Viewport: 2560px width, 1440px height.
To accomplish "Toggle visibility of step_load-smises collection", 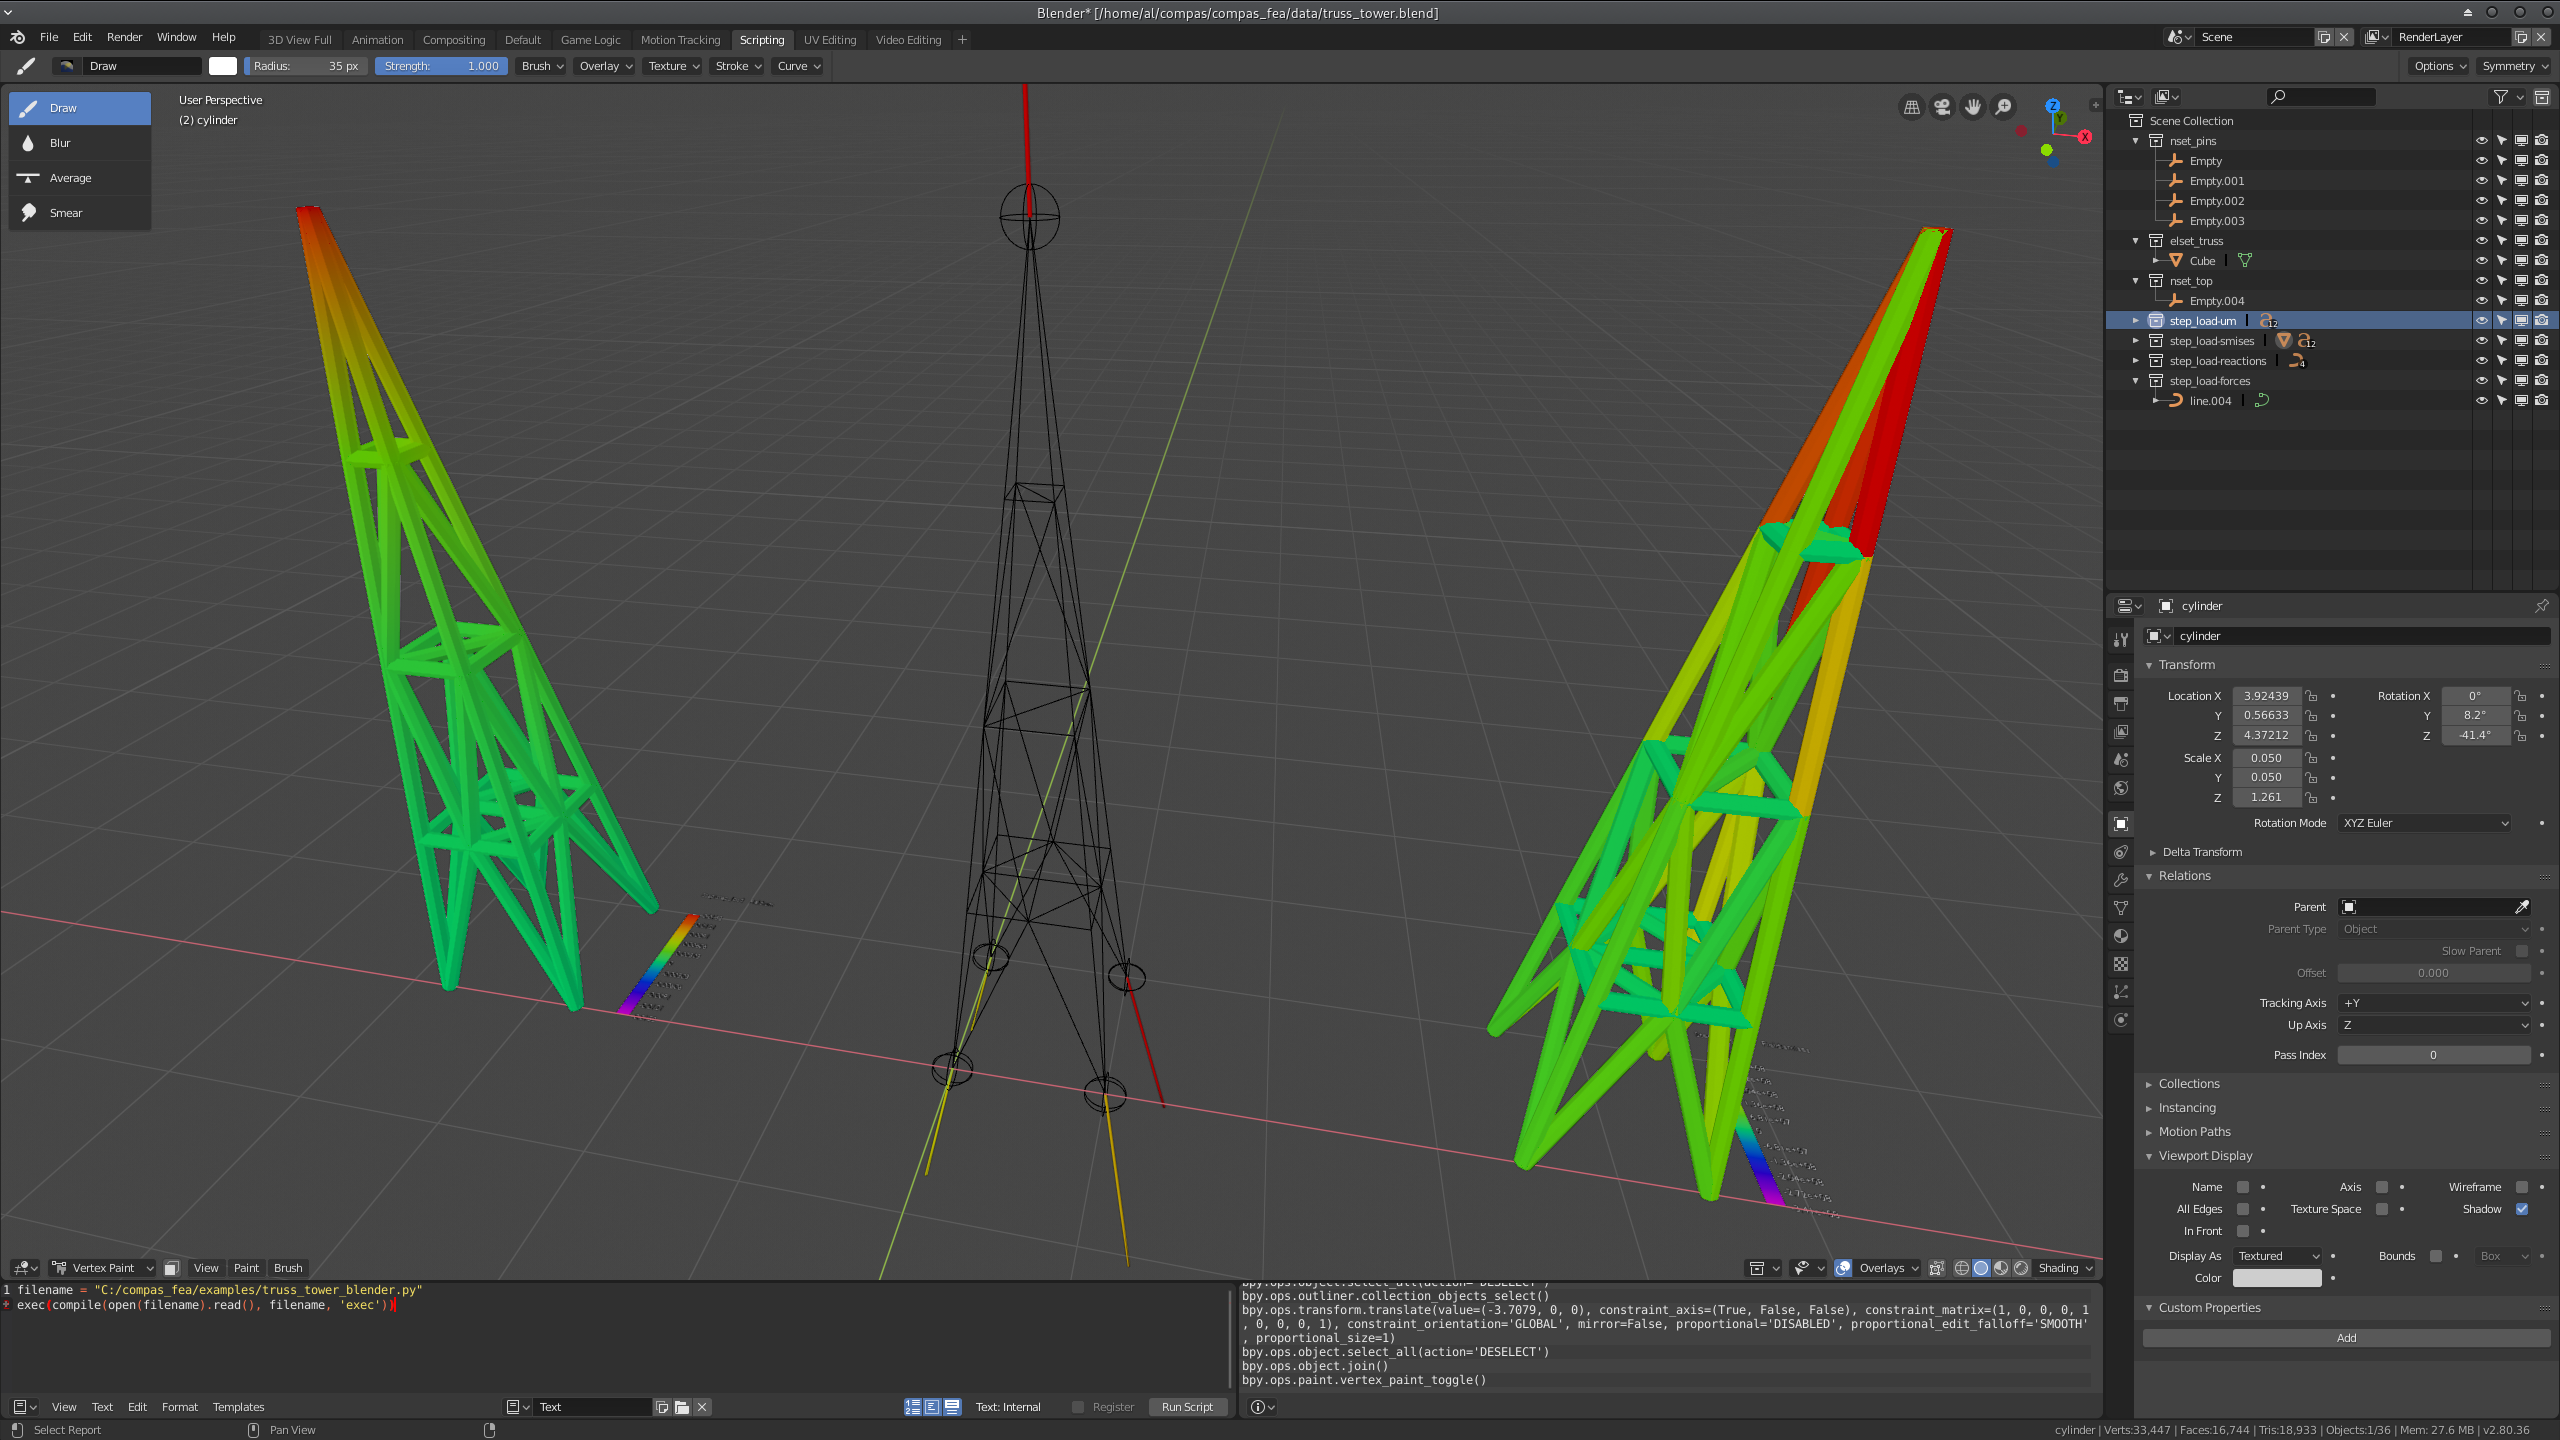I will tap(2481, 340).
